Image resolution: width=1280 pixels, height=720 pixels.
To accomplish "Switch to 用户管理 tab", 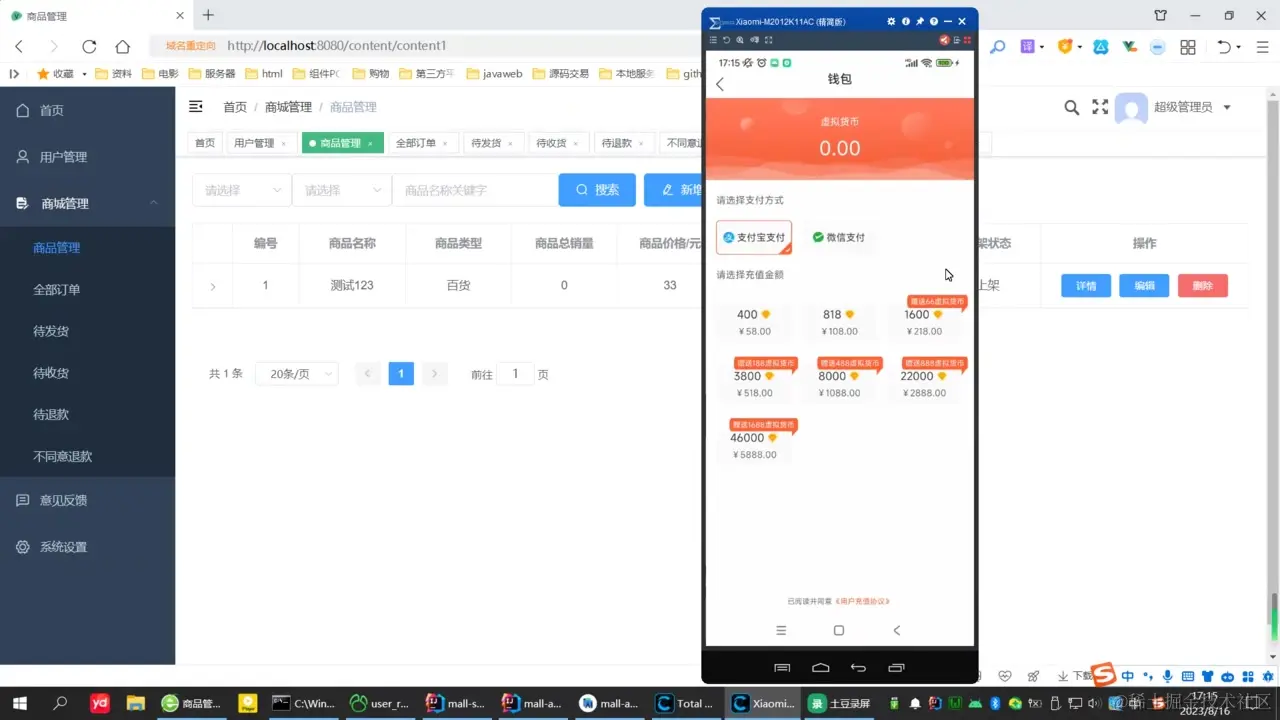I will (x=259, y=143).
